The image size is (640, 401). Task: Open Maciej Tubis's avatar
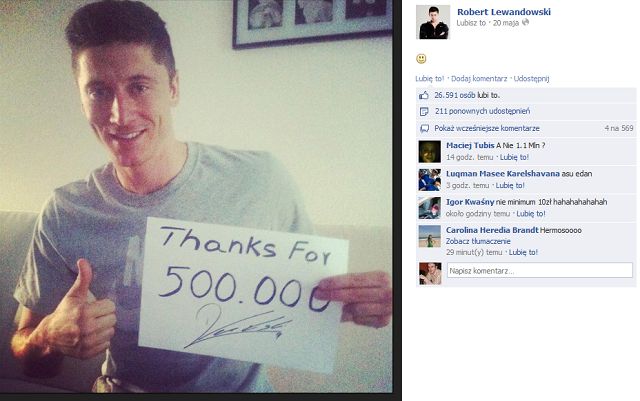pyautogui.click(x=430, y=151)
